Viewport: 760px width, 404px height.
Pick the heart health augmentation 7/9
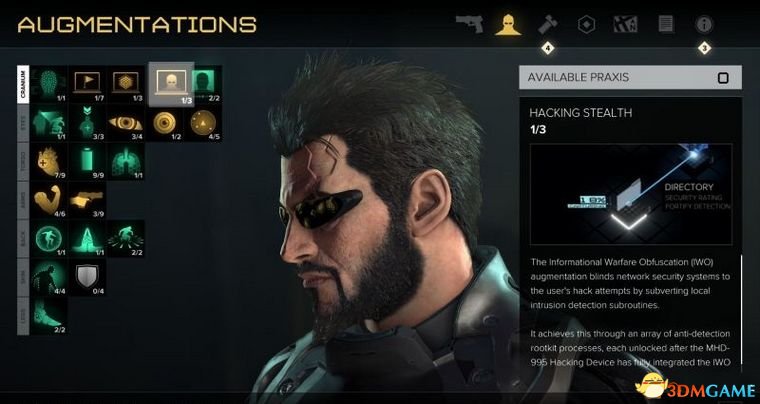tap(48, 162)
